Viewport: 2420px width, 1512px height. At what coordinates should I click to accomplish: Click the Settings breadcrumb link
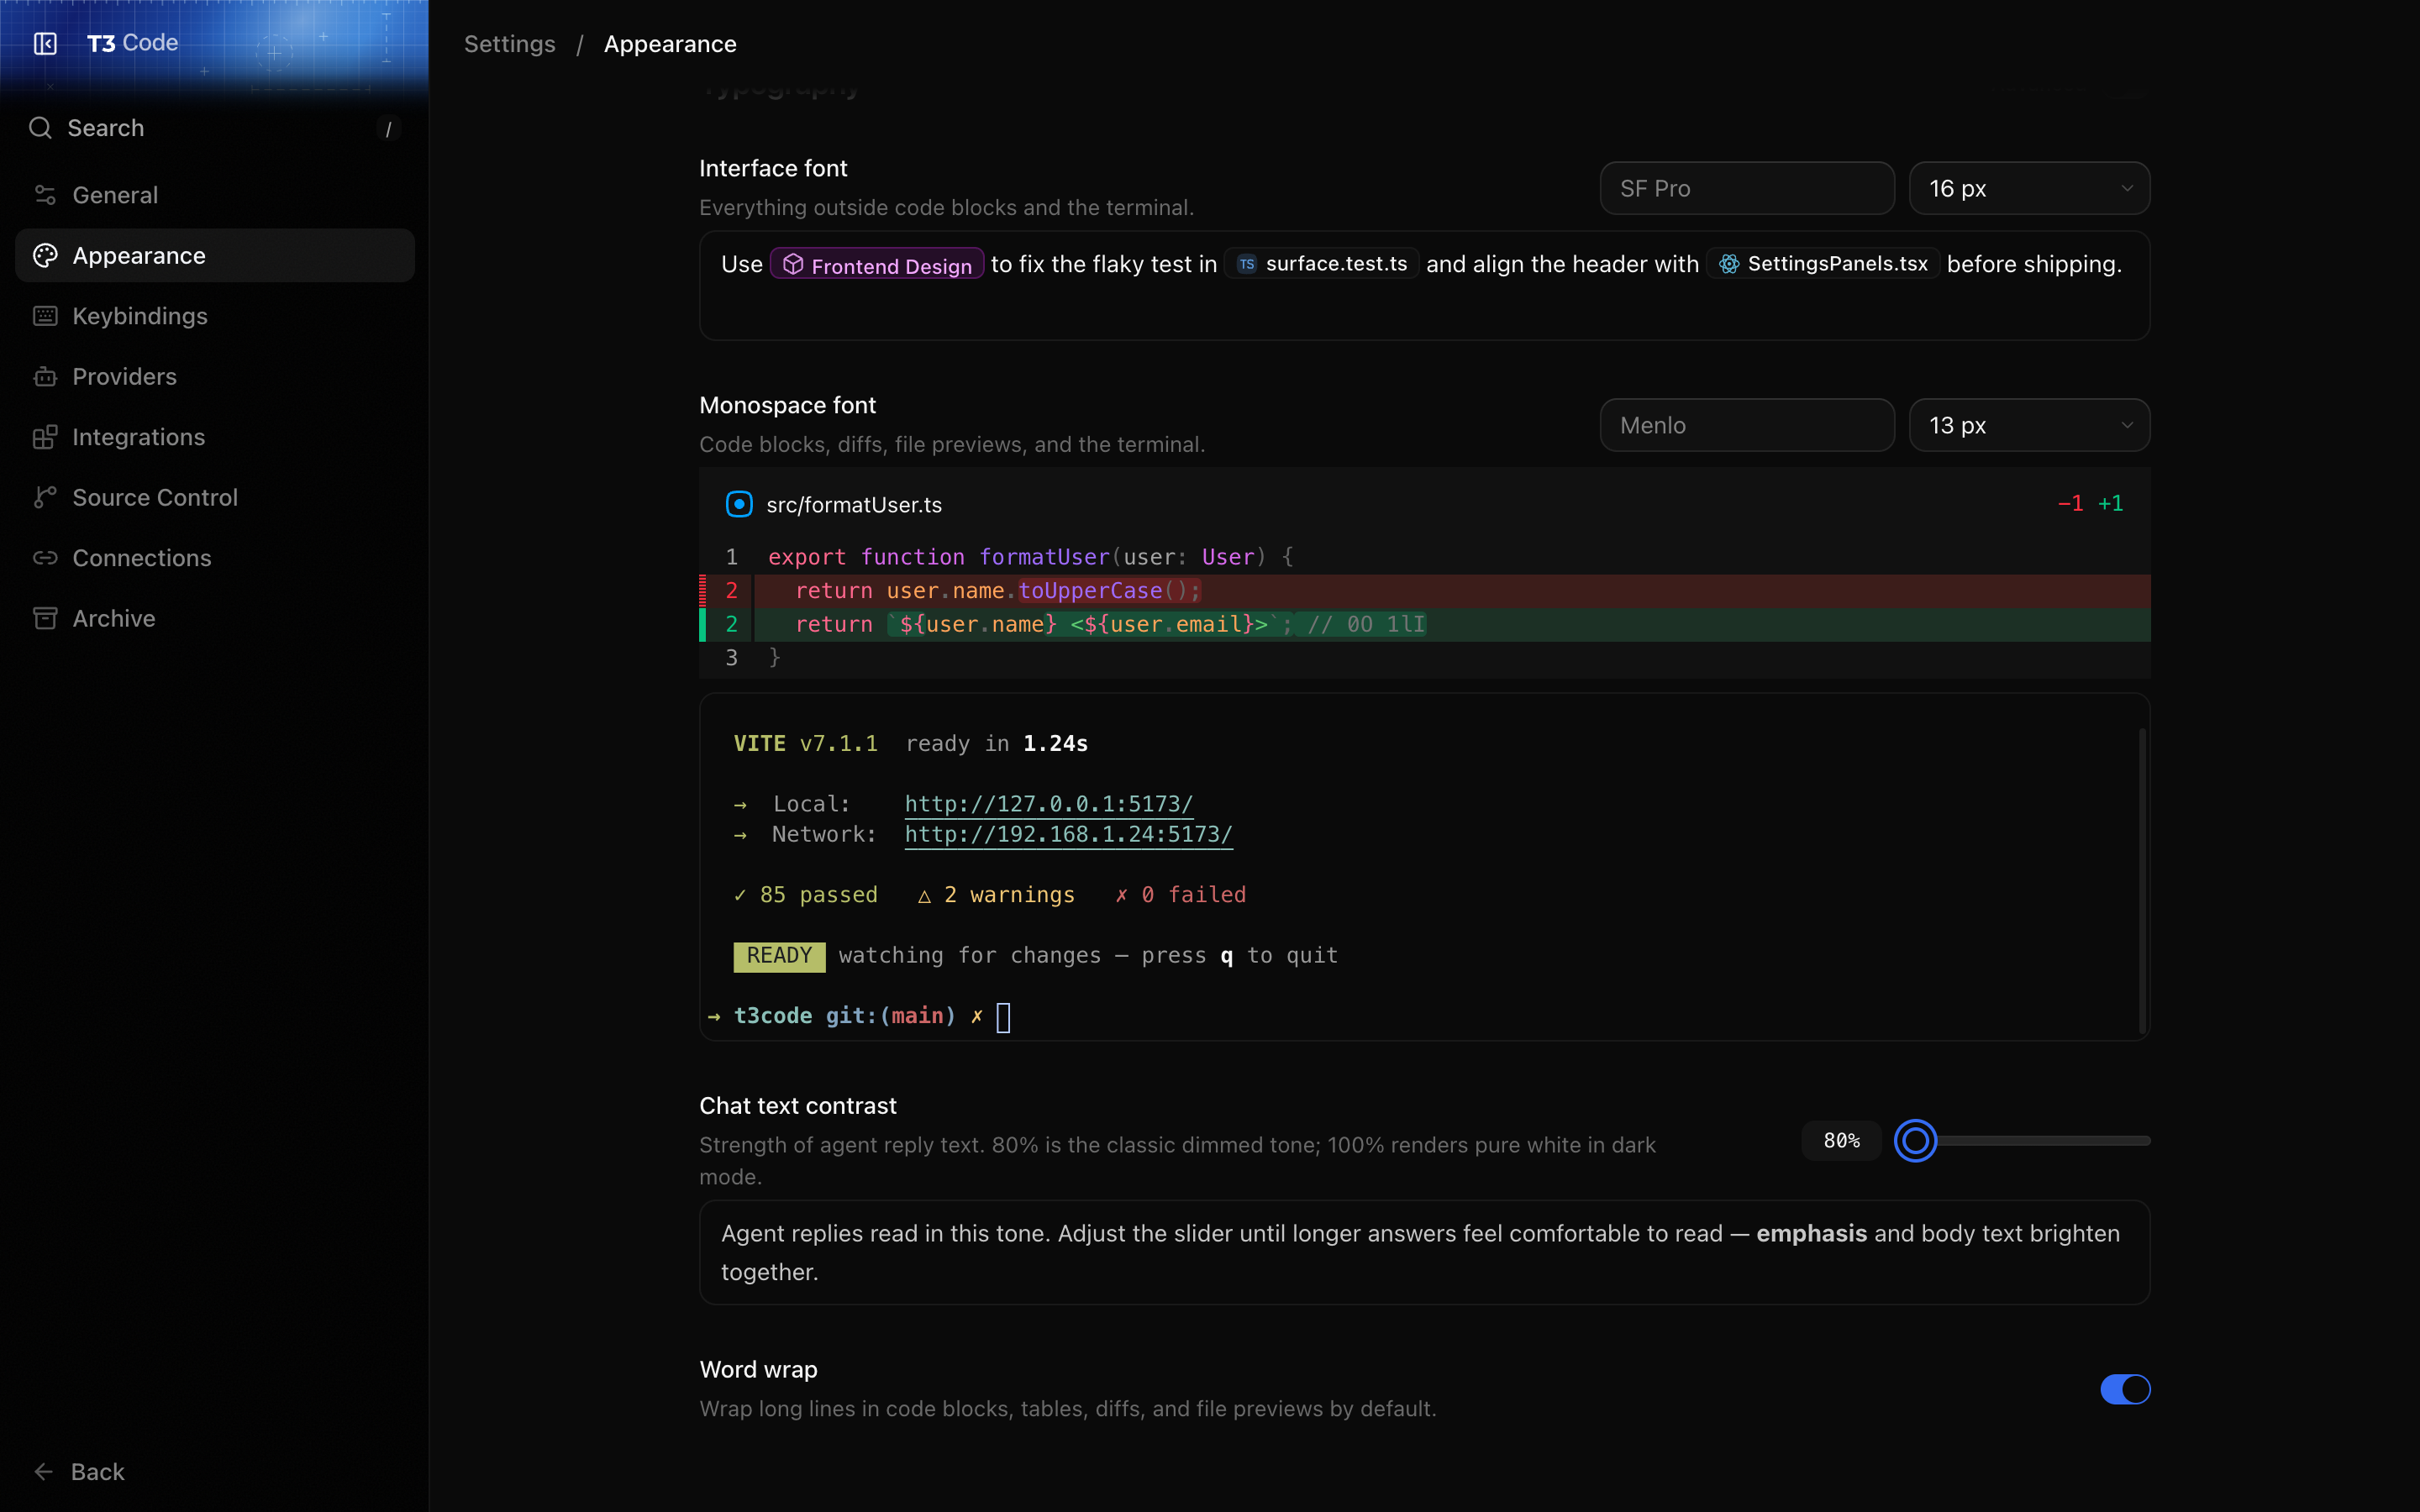click(510, 44)
